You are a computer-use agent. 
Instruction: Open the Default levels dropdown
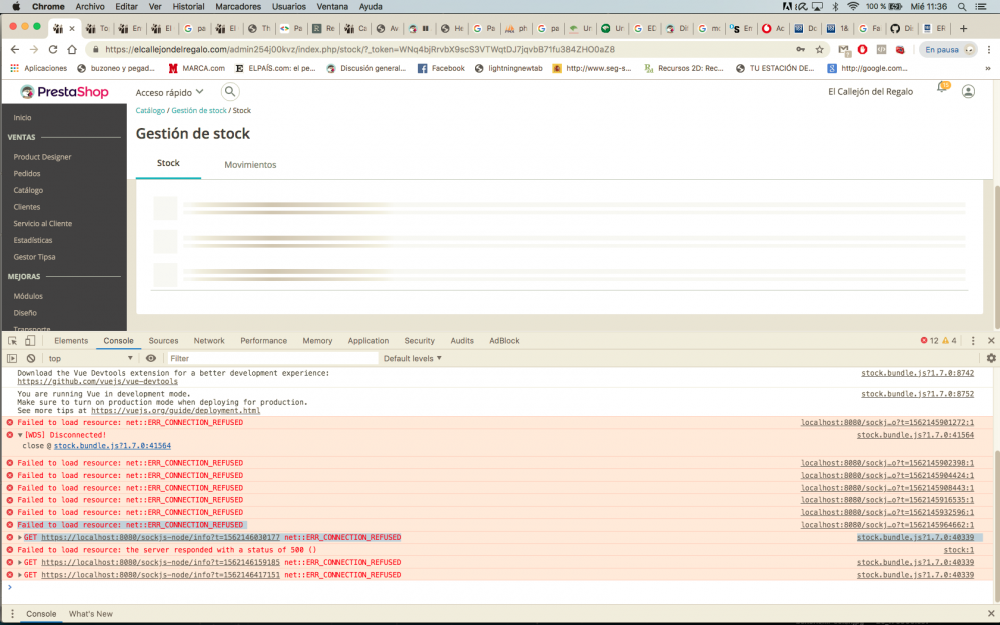tap(413, 358)
